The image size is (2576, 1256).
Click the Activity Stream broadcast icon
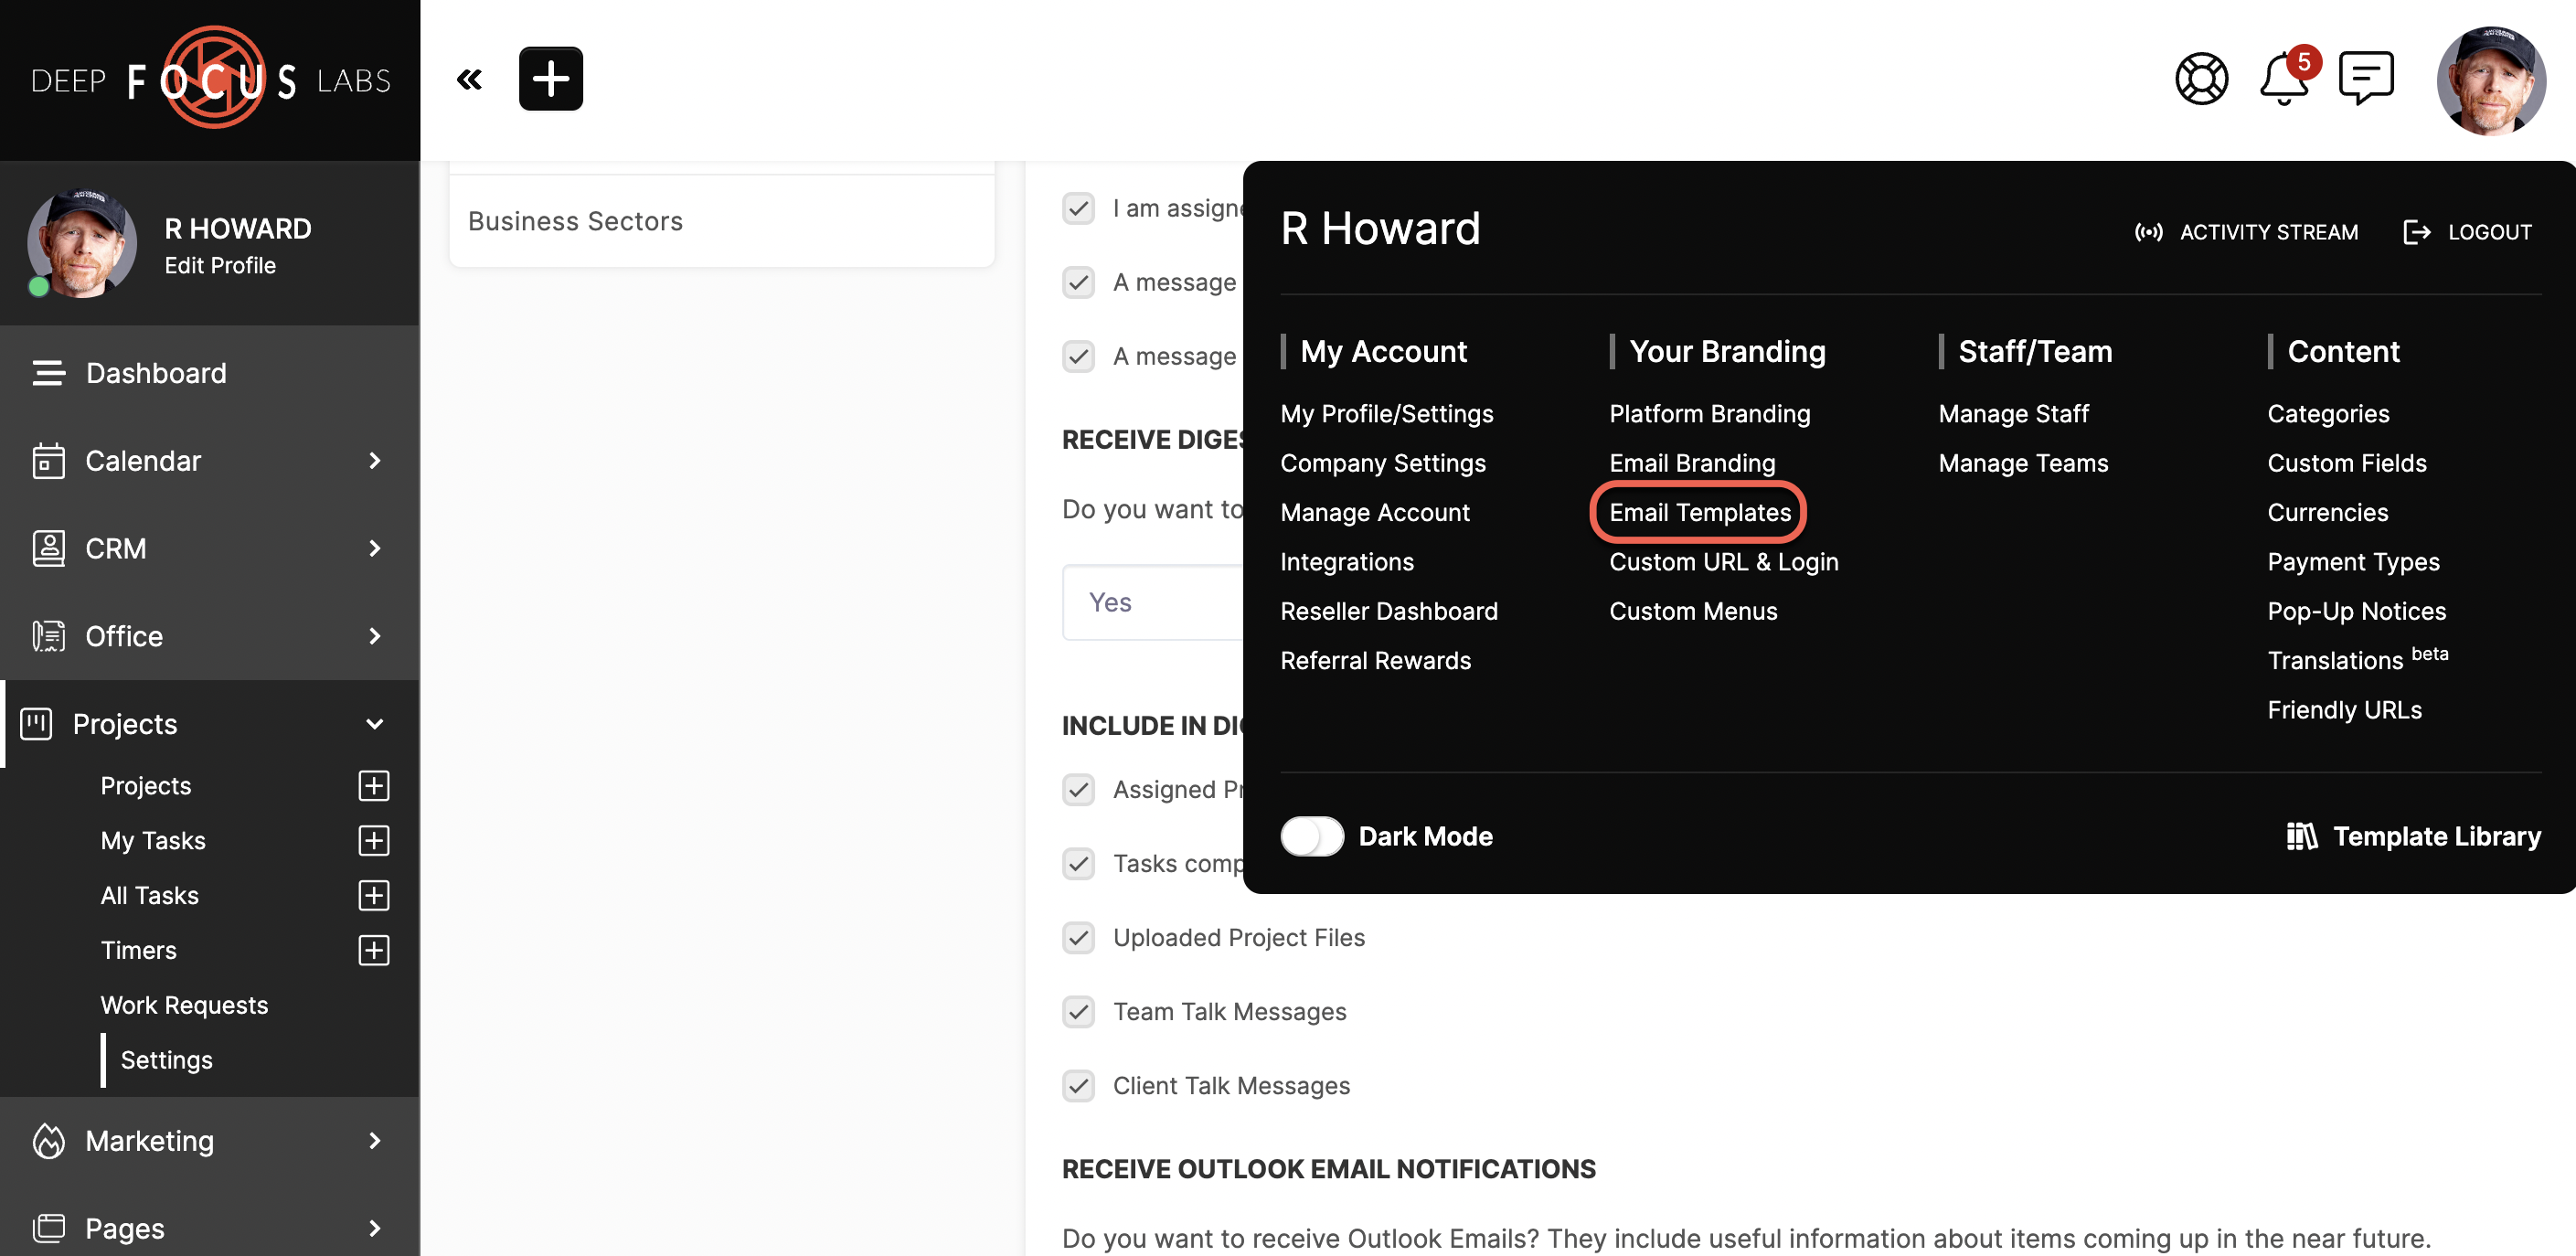2148,232
